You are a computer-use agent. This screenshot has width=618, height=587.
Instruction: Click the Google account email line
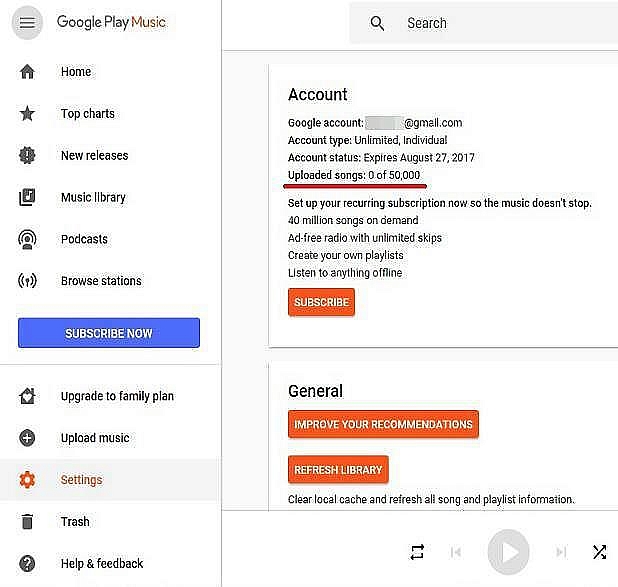[x=375, y=123]
